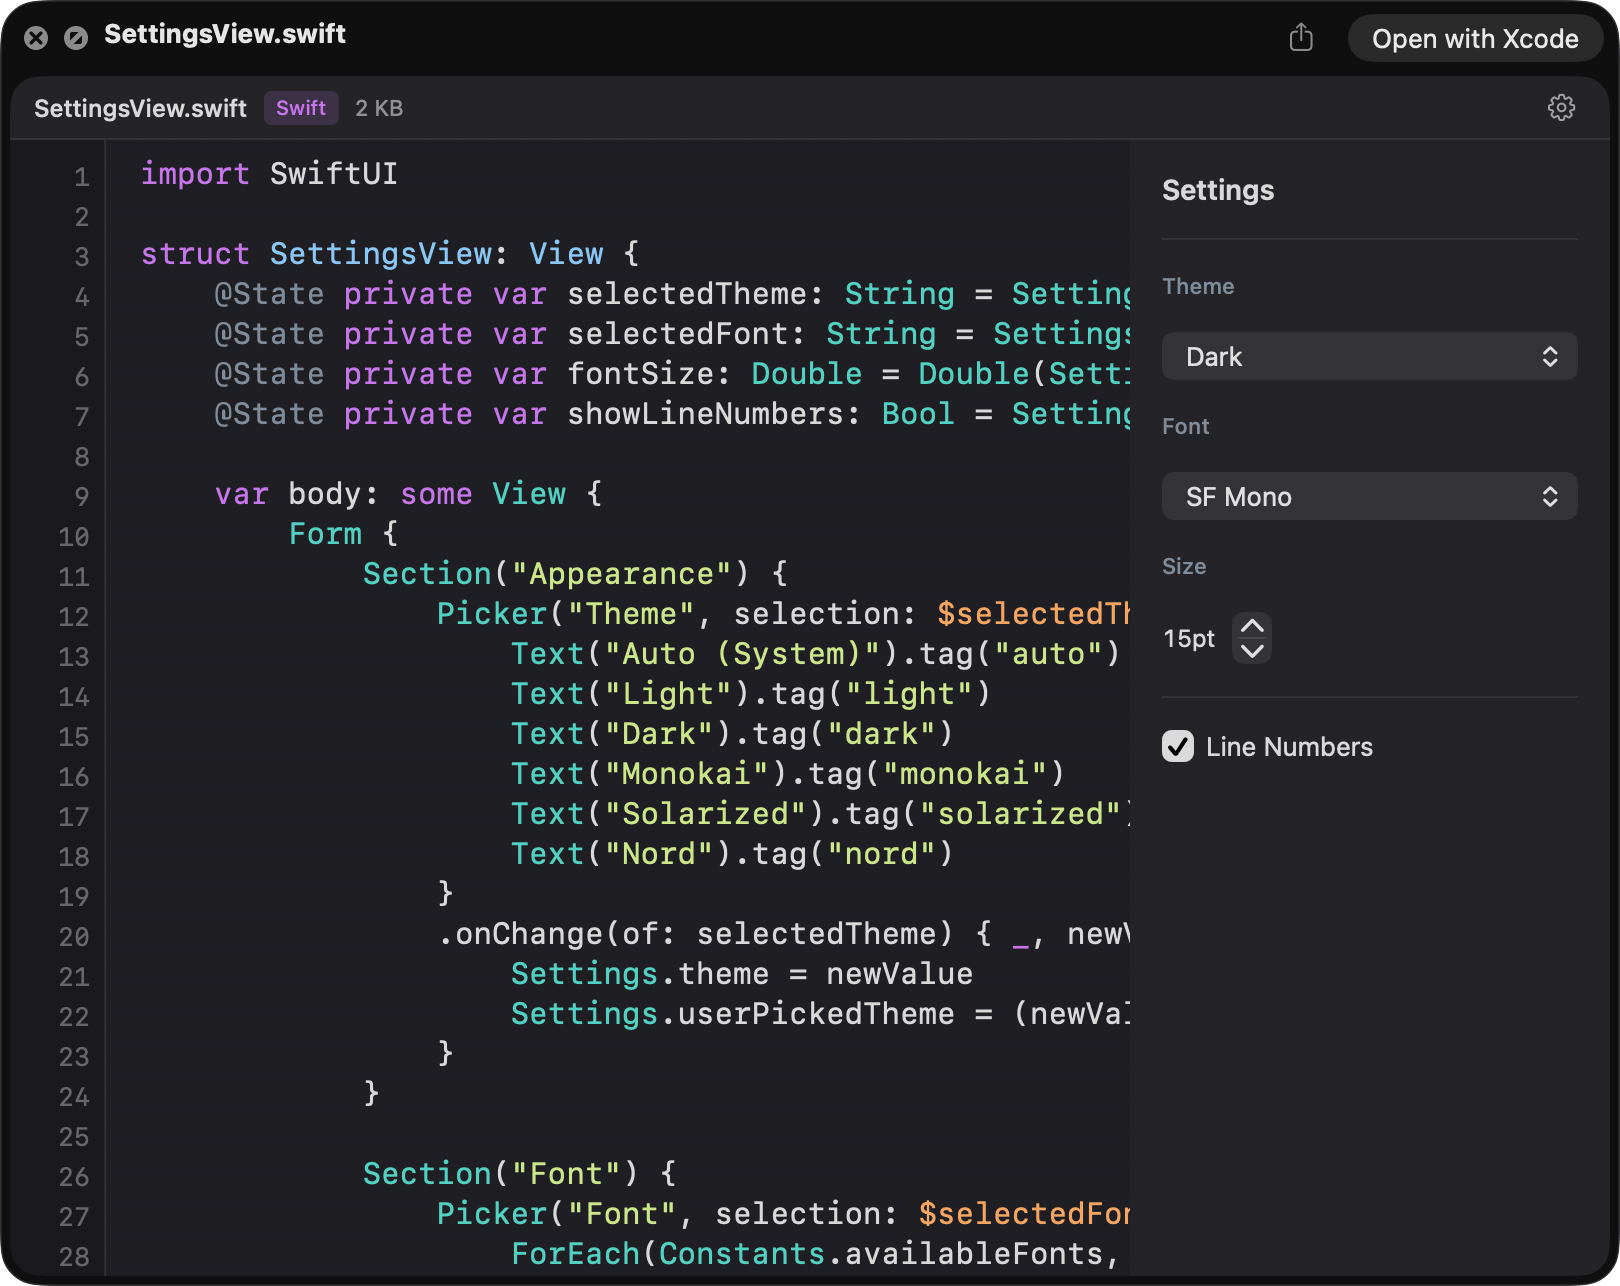
Task: Open the Font dropdown showing SF Mono
Action: click(1369, 497)
